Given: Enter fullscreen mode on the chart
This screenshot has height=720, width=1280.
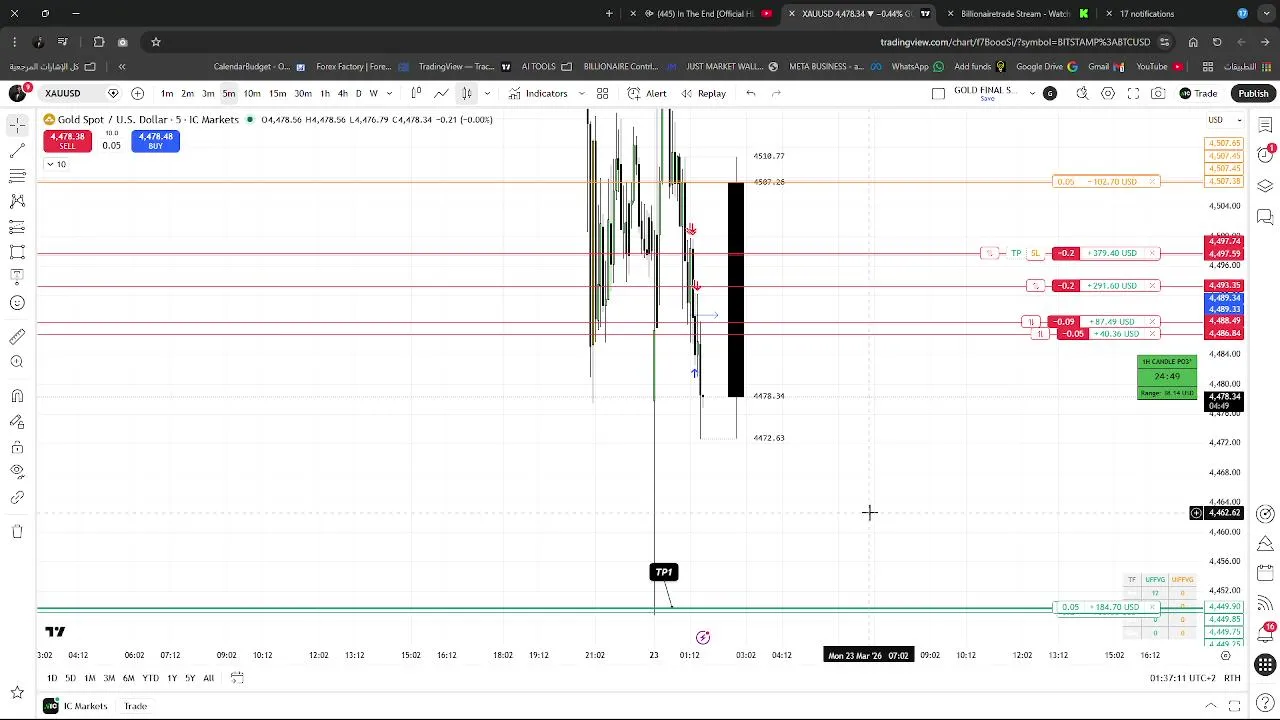Looking at the screenshot, I should pyautogui.click(x=1133, y=93).
